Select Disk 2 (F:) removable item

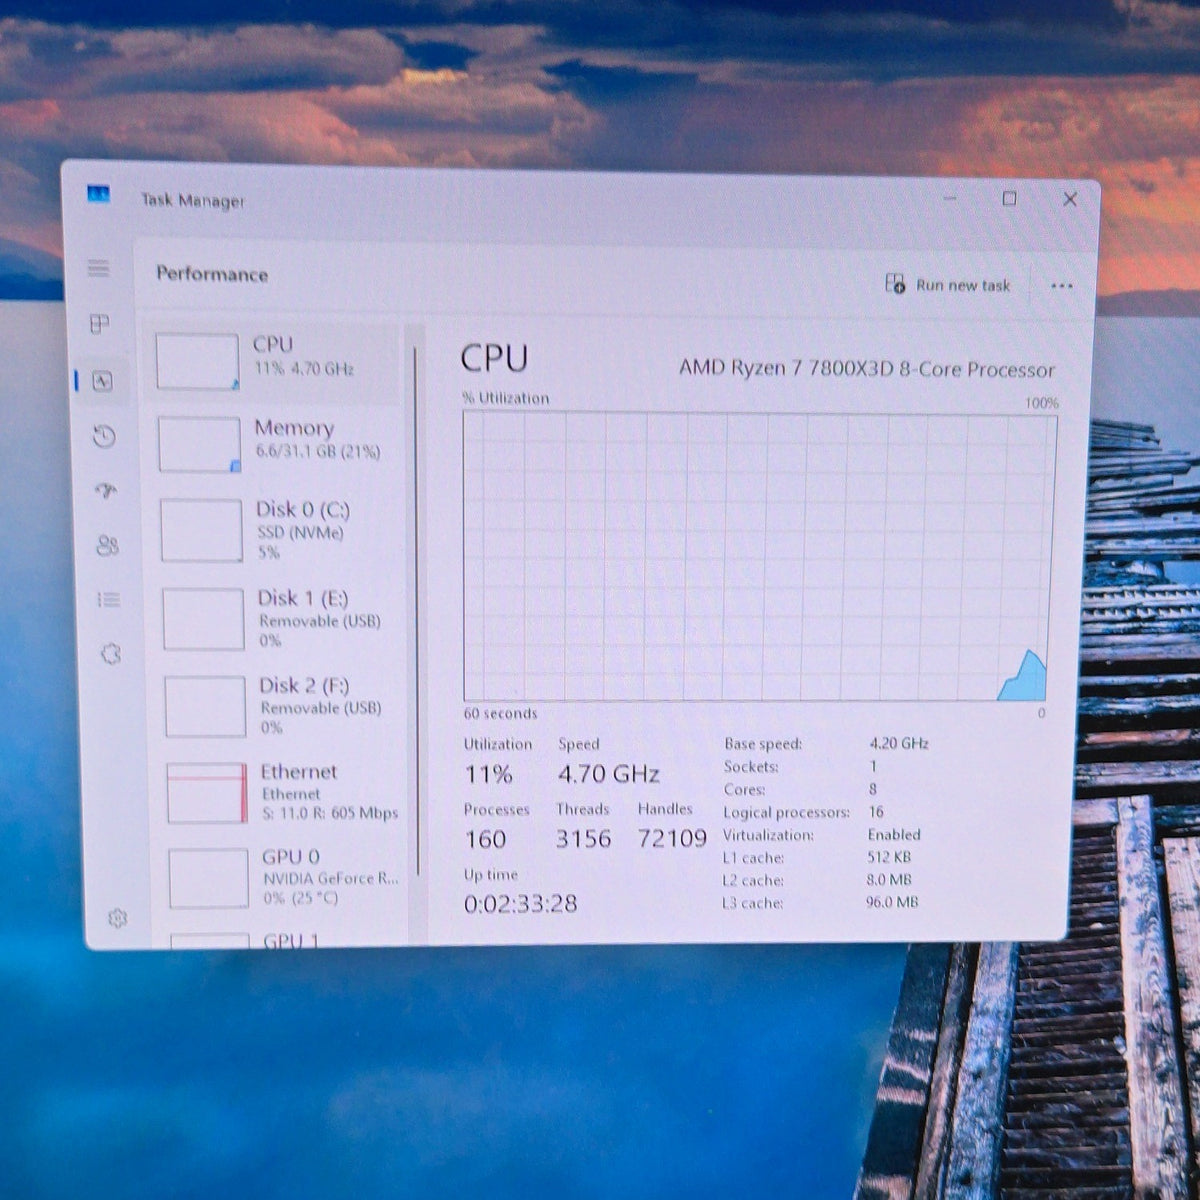279,706
